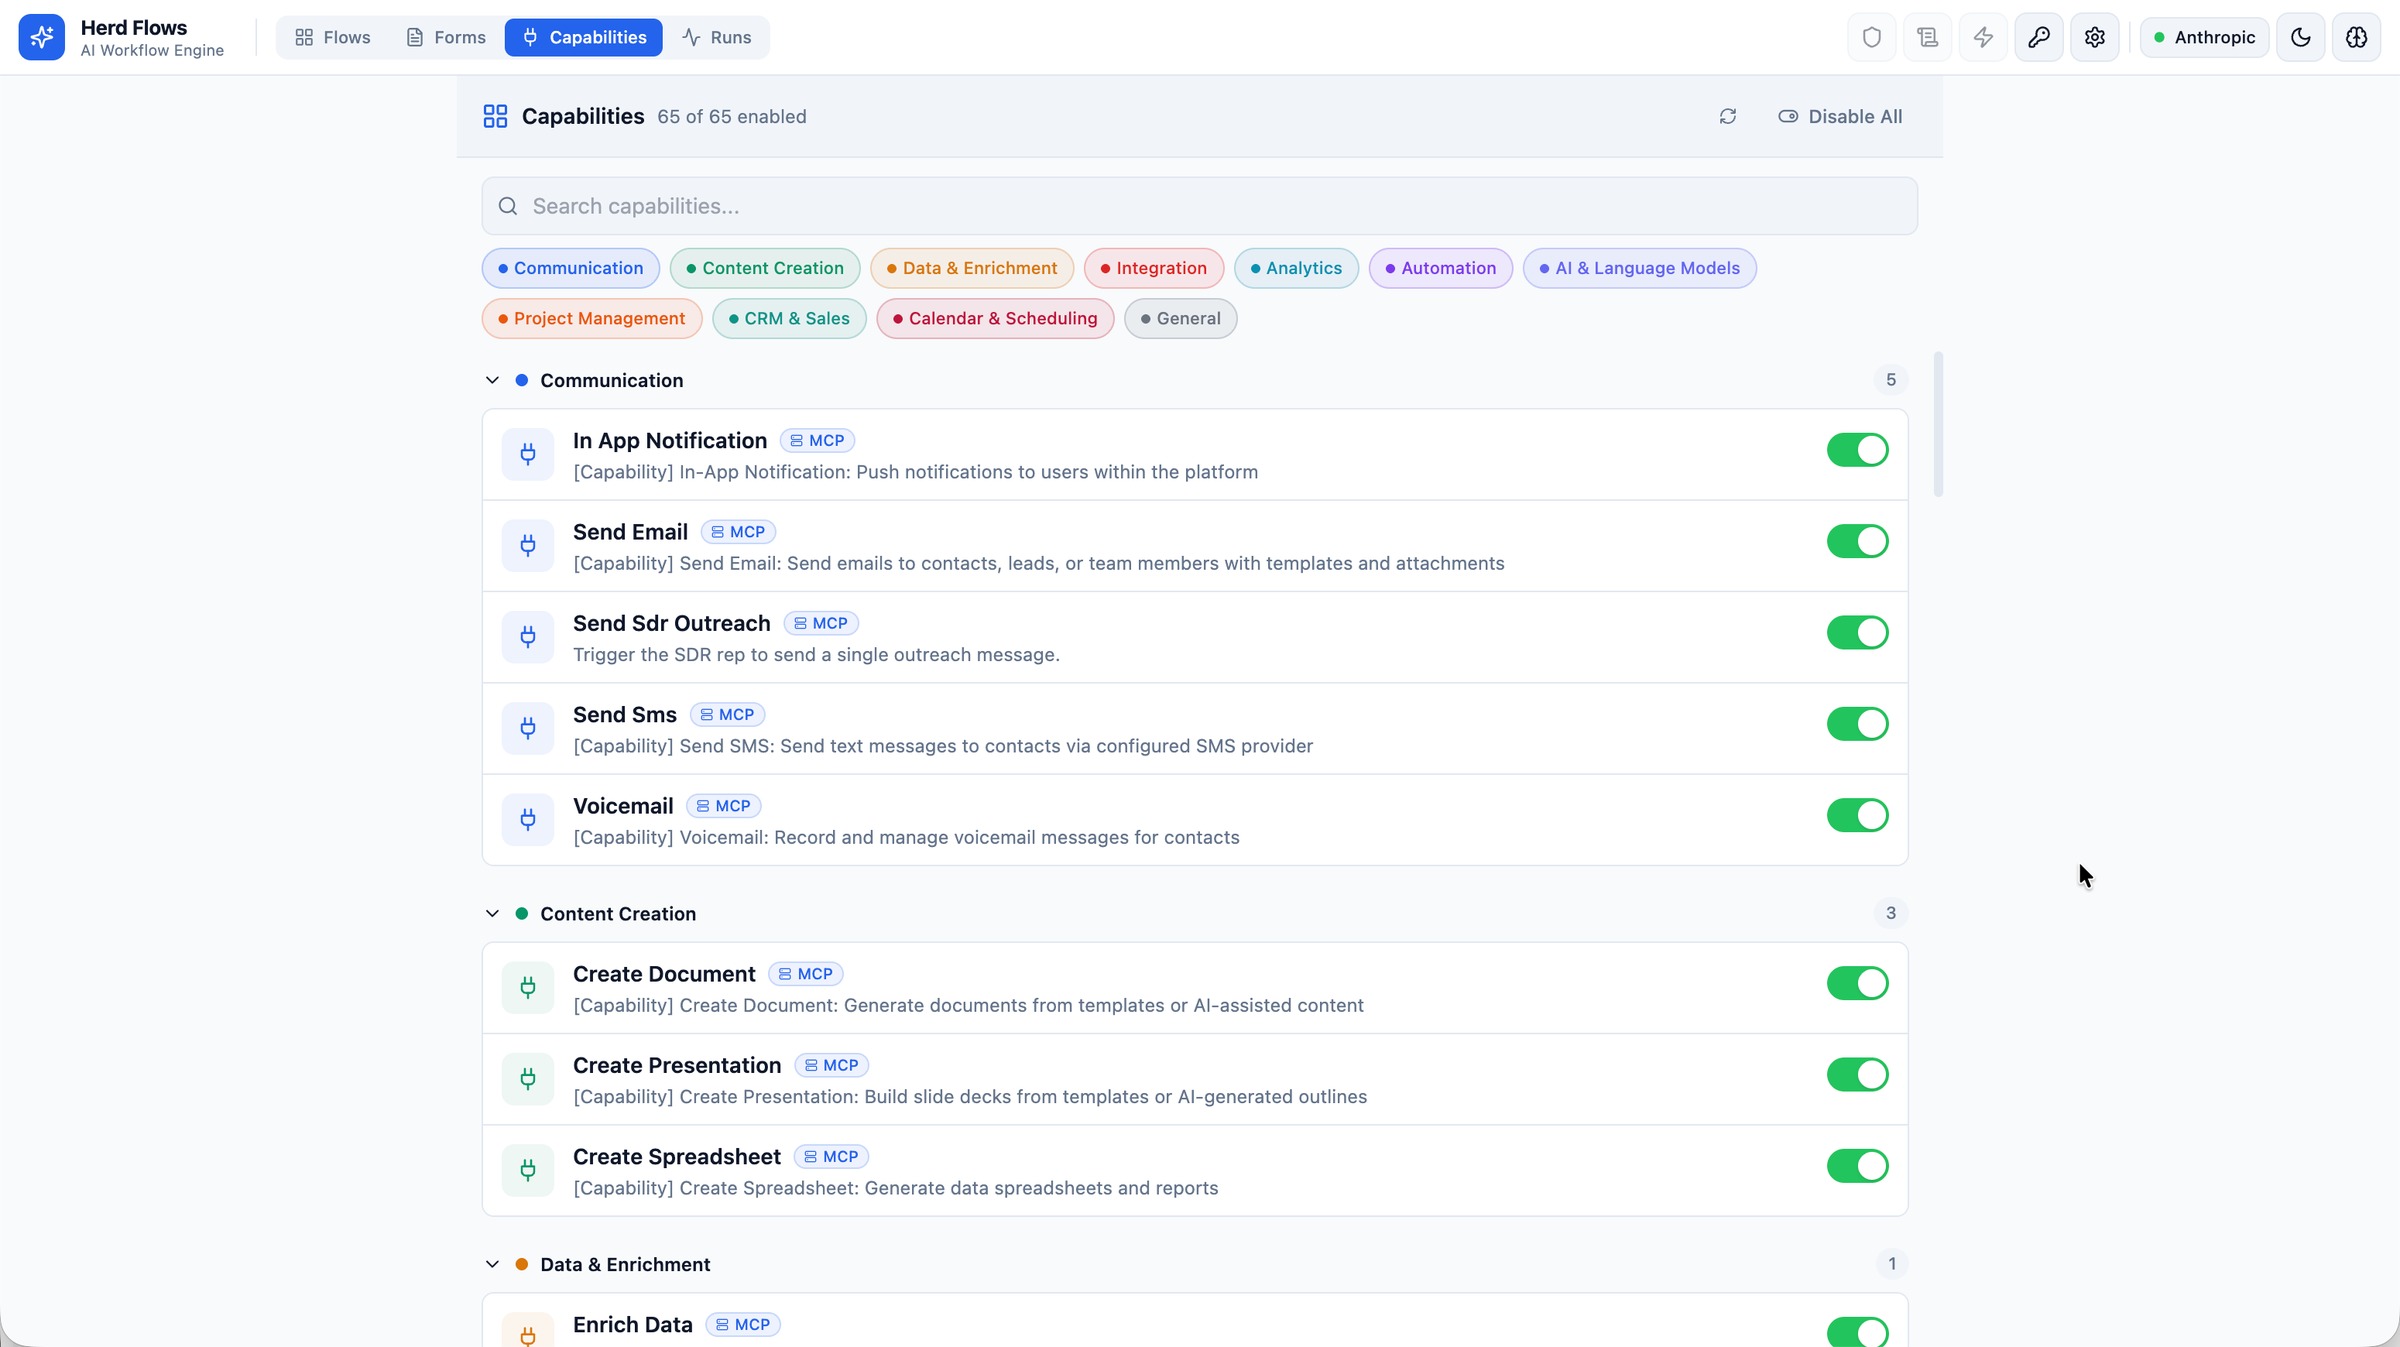Select the Capabilities tab
Image resolution: width=2400 pixels, height=1347 pixels.
tap(583, 37)
